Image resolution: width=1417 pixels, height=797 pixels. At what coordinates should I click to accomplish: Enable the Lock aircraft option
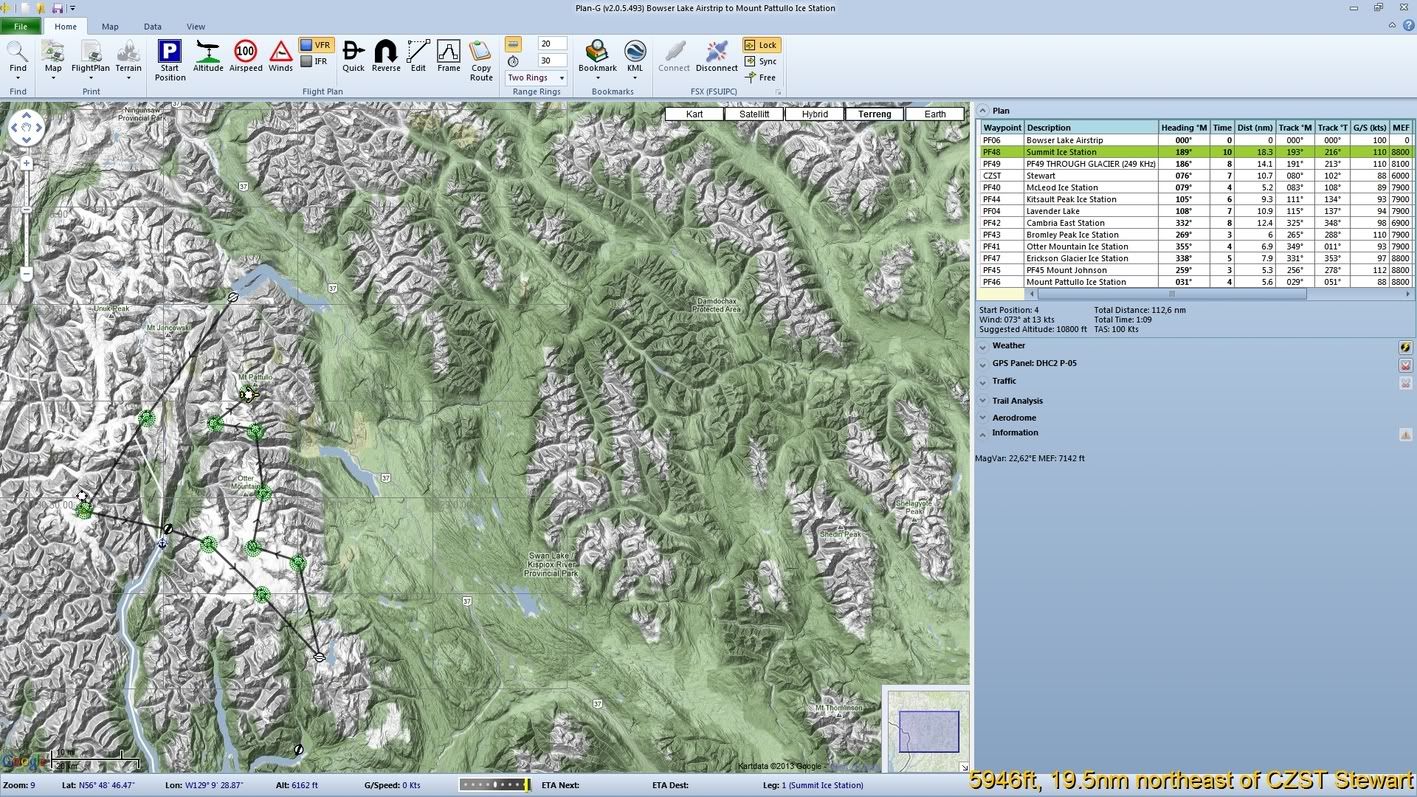pos(760,45)
